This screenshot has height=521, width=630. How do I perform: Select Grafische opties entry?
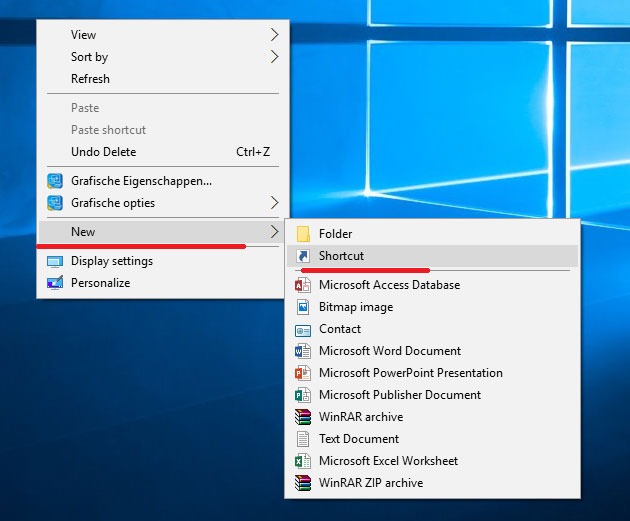tap(163, 203)
